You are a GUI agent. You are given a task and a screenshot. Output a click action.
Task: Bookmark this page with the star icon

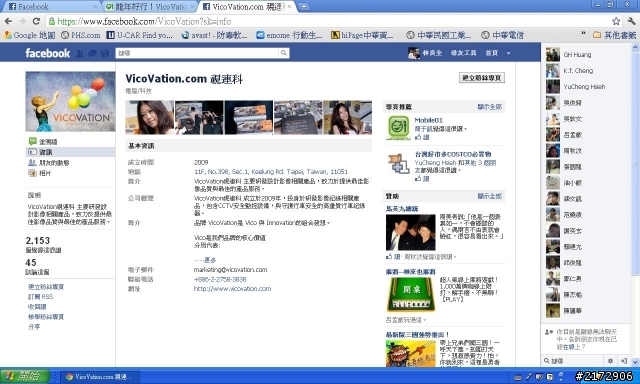pos(616,21)
